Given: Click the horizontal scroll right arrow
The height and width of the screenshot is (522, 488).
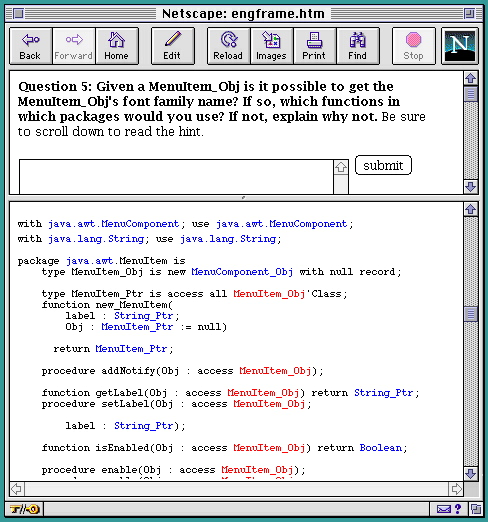Looking at the screenshot, I should click(456, 489).
